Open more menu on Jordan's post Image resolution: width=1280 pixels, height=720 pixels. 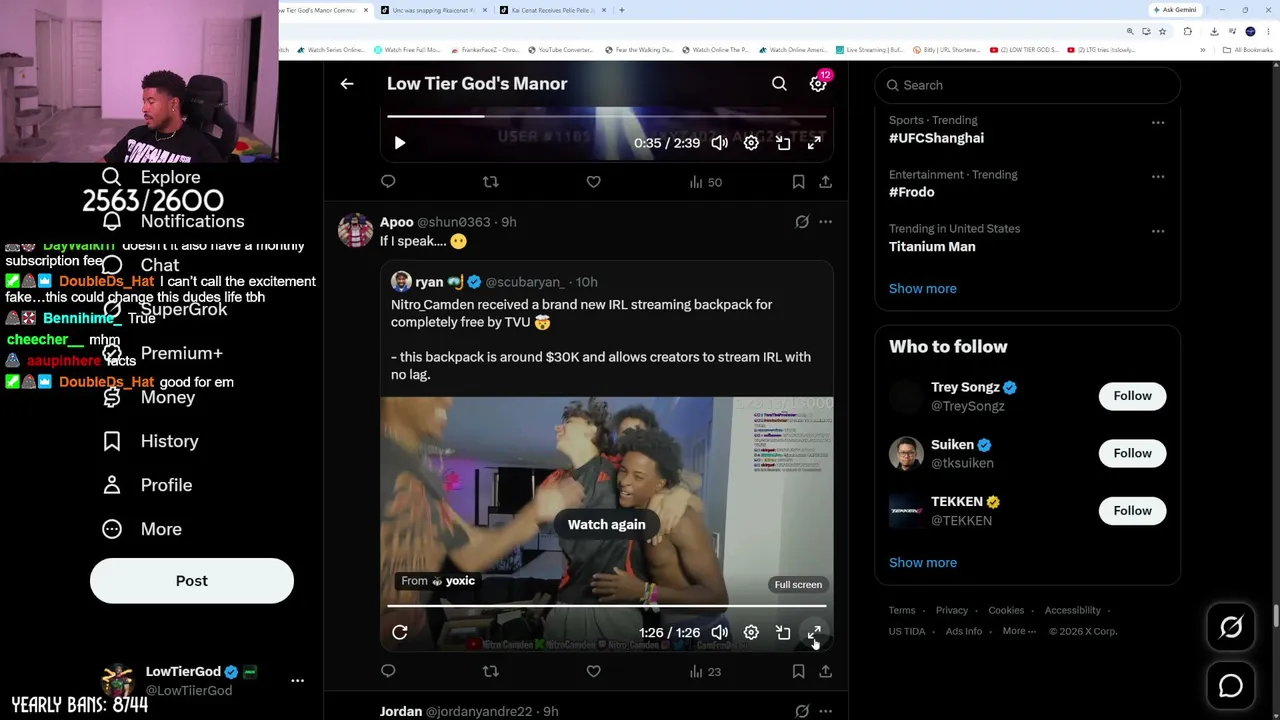(825, 711)
